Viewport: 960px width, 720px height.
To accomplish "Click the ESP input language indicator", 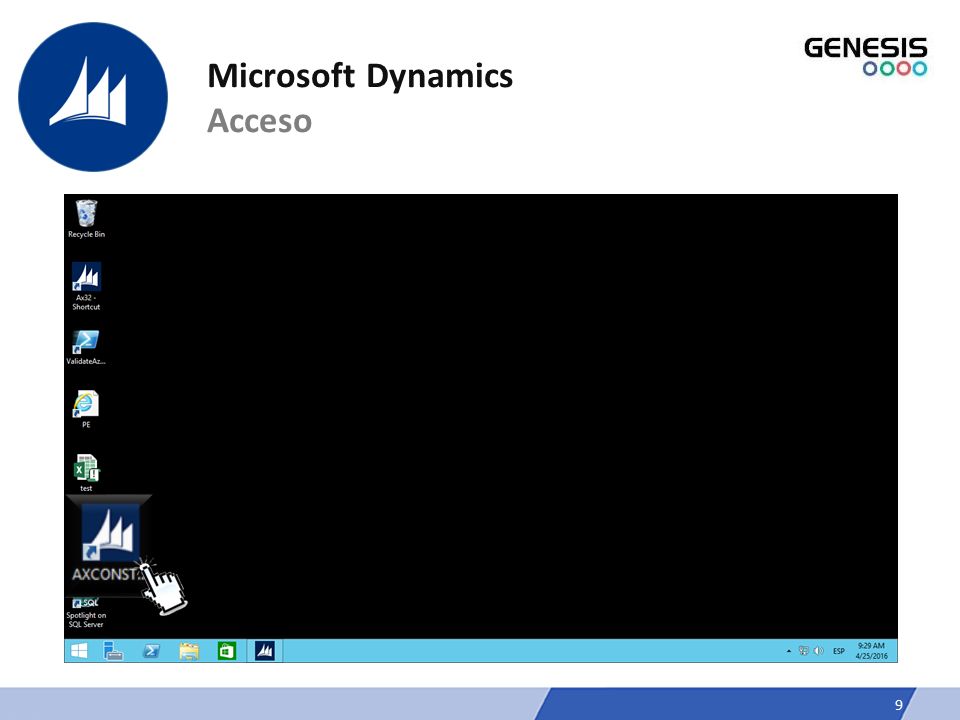I will point(839,651).
